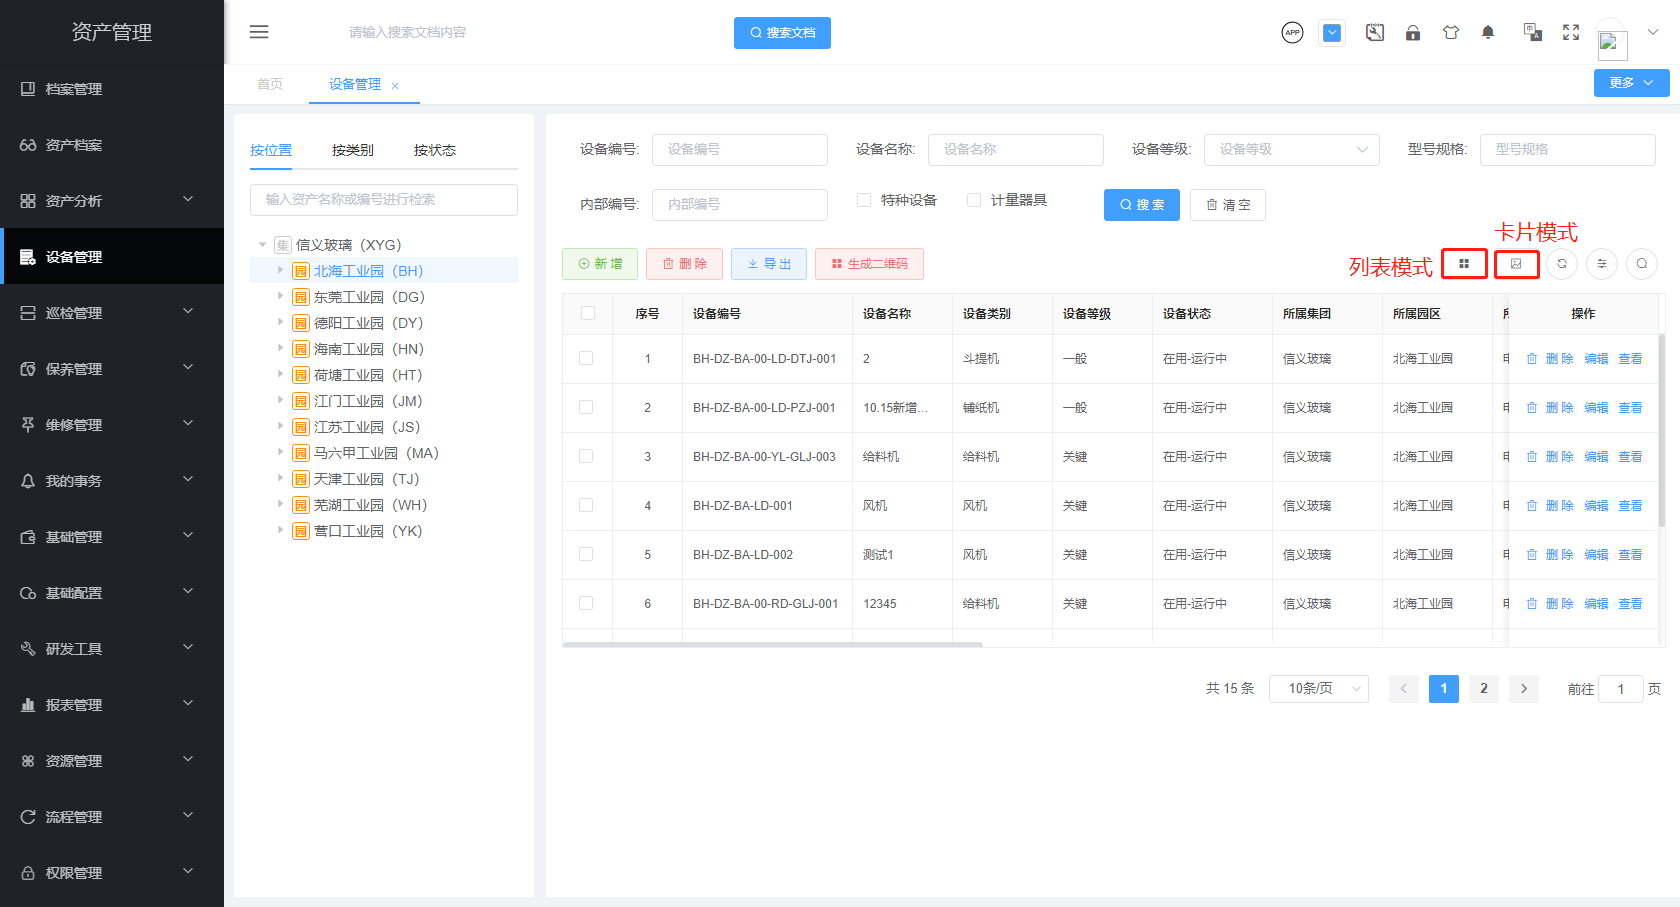Click the blue 搜索 filter button
The image size is (1680, 907).
[x=1142, y=205]
